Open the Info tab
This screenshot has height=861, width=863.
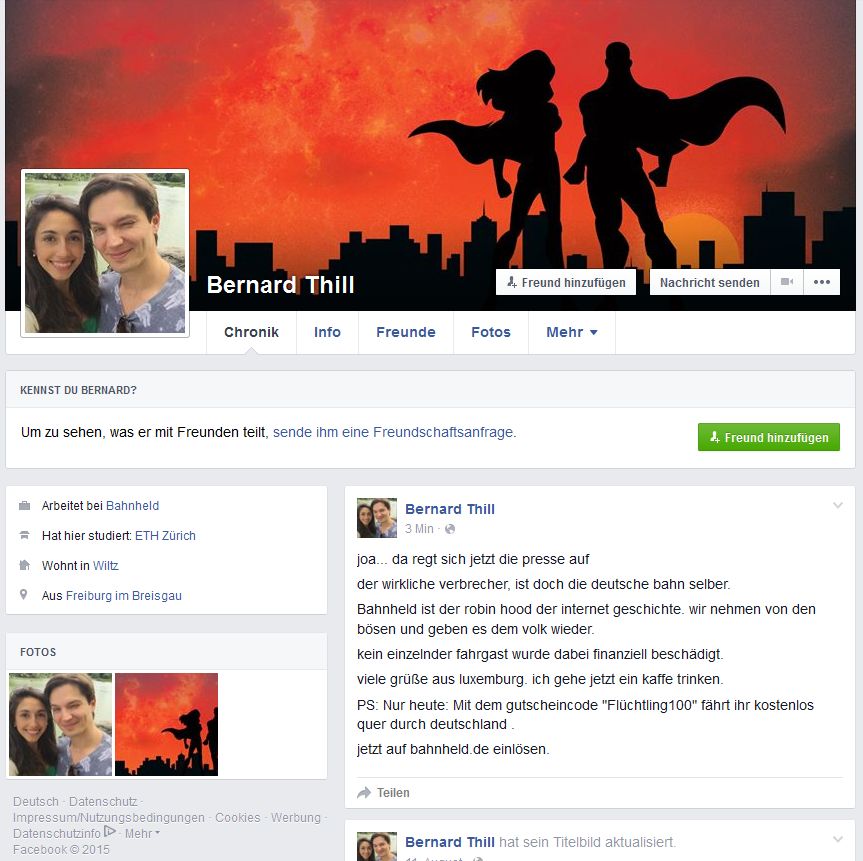coord(327,332)
